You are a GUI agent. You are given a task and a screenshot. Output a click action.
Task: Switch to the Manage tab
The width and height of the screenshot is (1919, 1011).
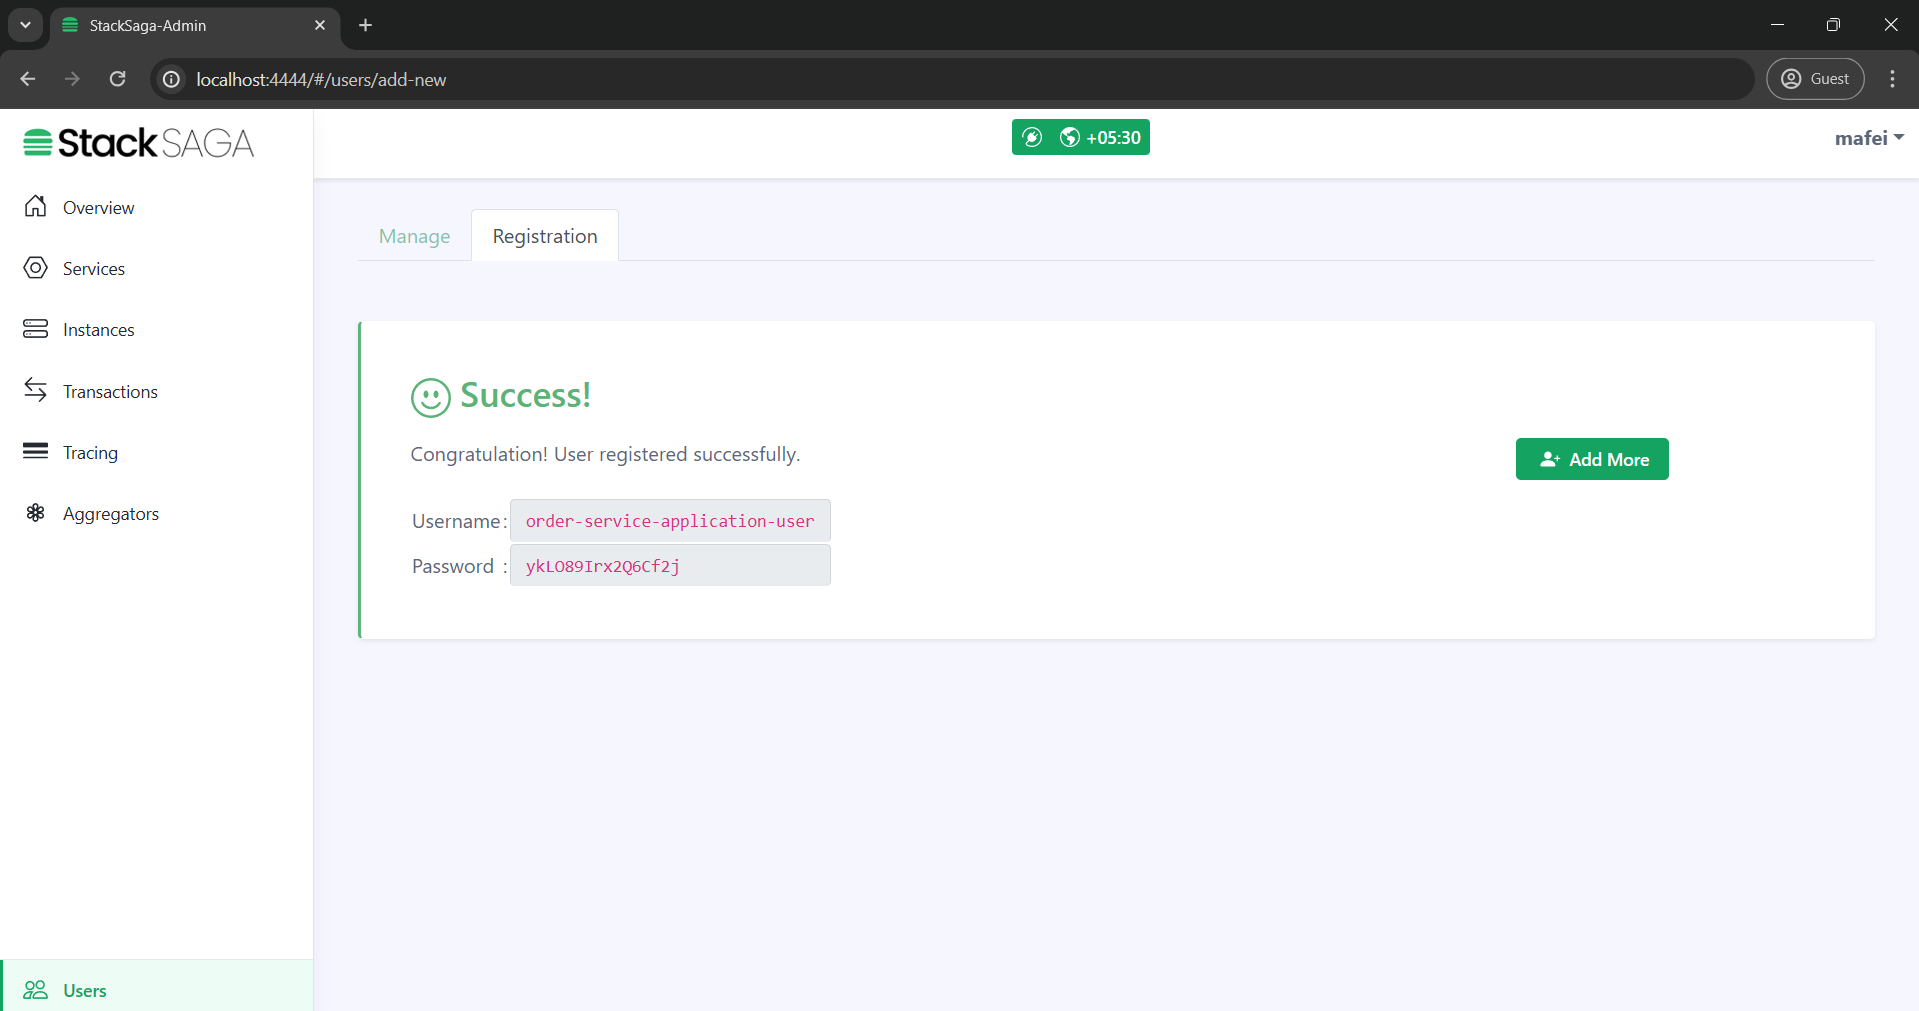pos(413,236)
